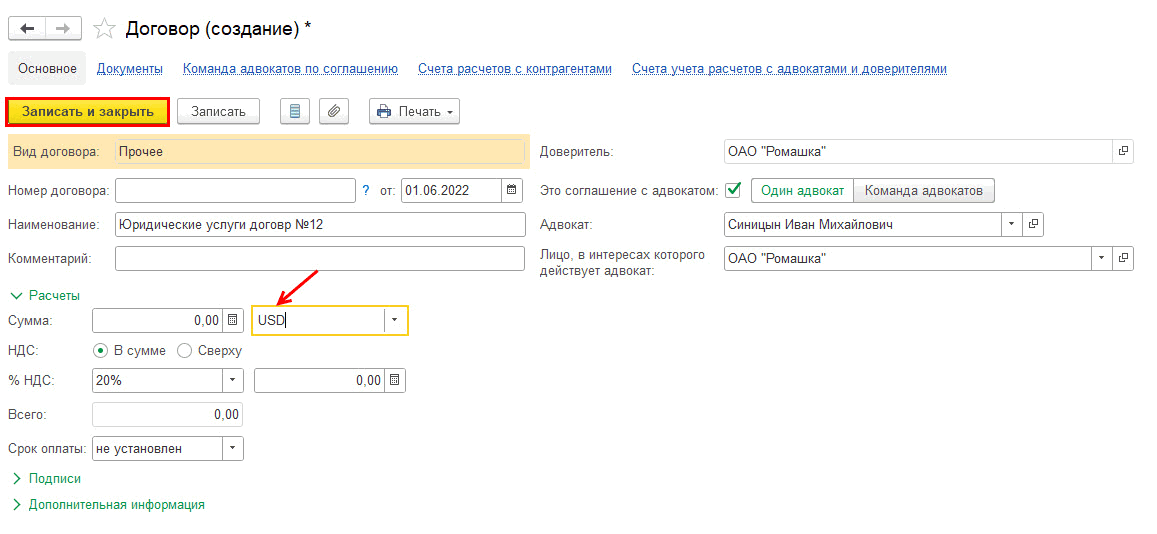Open the currency USD dropdown

395,320
